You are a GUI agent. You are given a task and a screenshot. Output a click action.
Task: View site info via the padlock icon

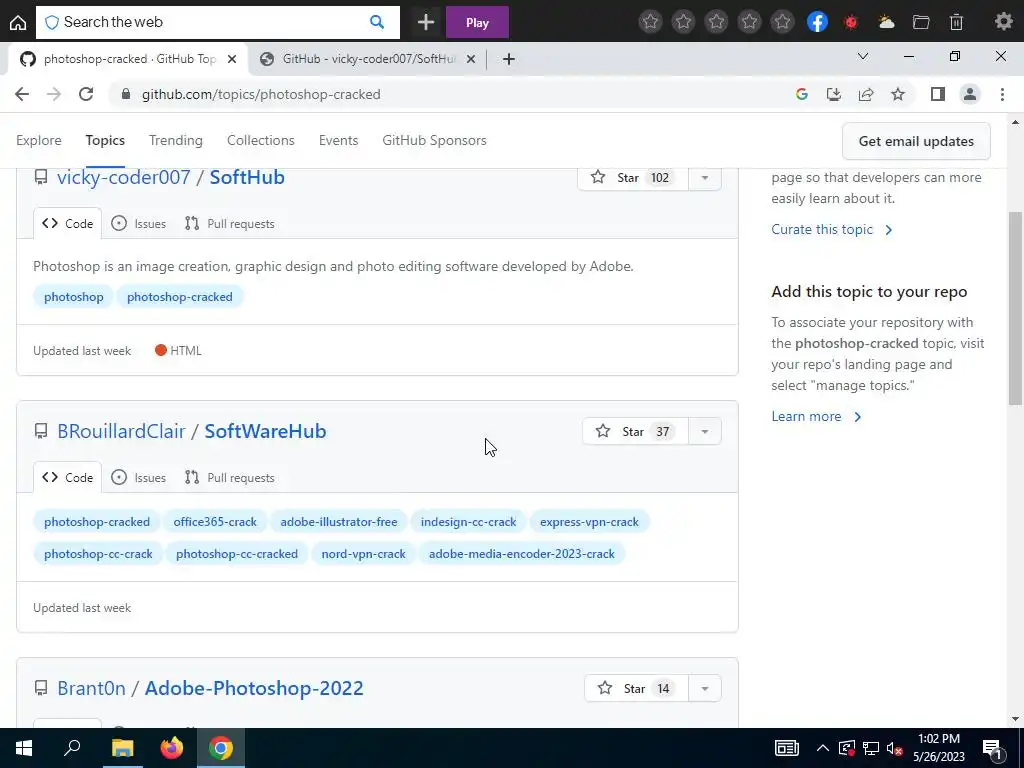(126, 94)
